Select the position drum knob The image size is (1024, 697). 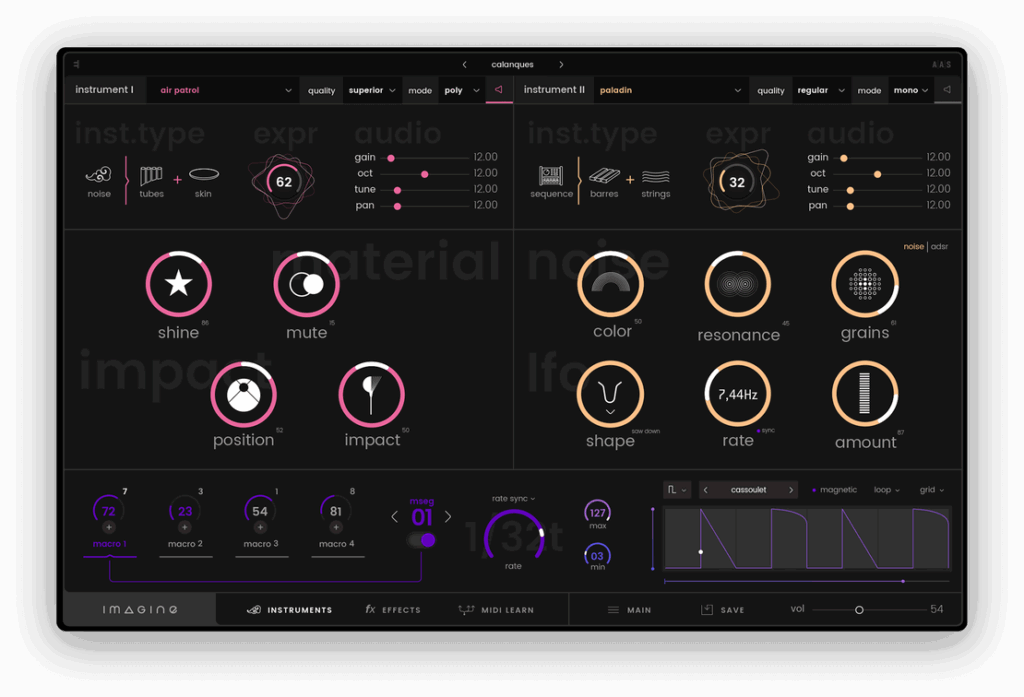243,394
